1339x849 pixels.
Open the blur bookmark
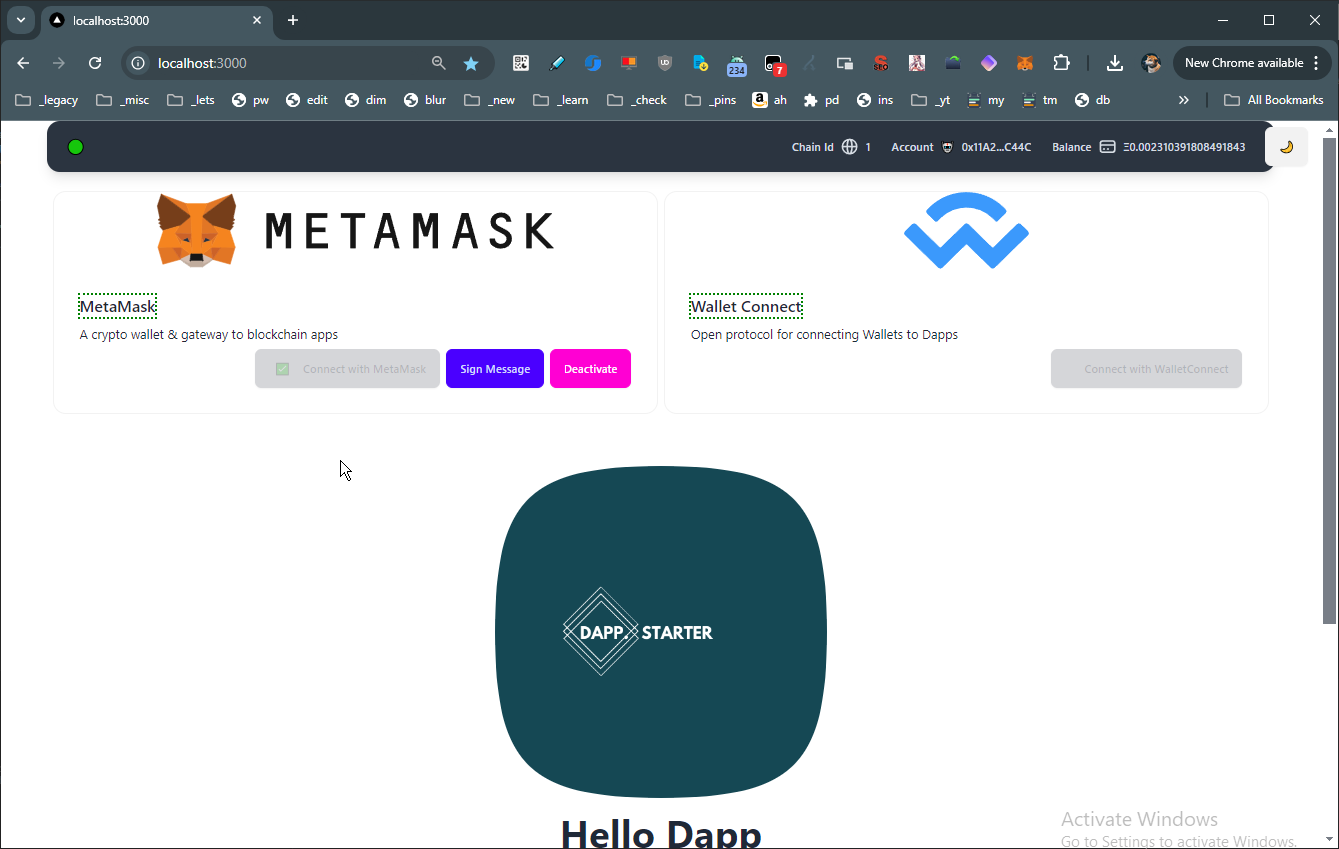425,100
